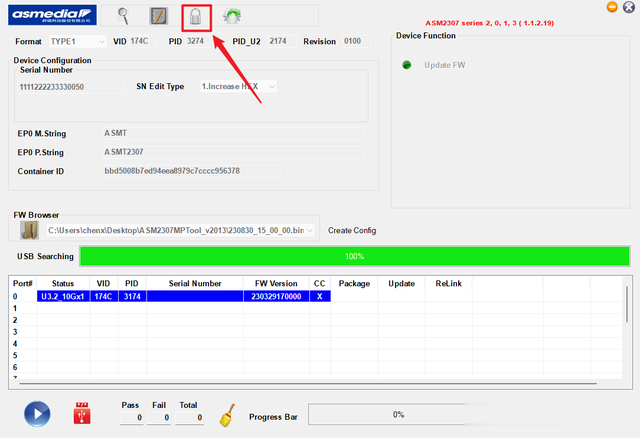Viewport: 640px width, 438px height.
Task: Click the Update column header
Action: coord(402,283)
